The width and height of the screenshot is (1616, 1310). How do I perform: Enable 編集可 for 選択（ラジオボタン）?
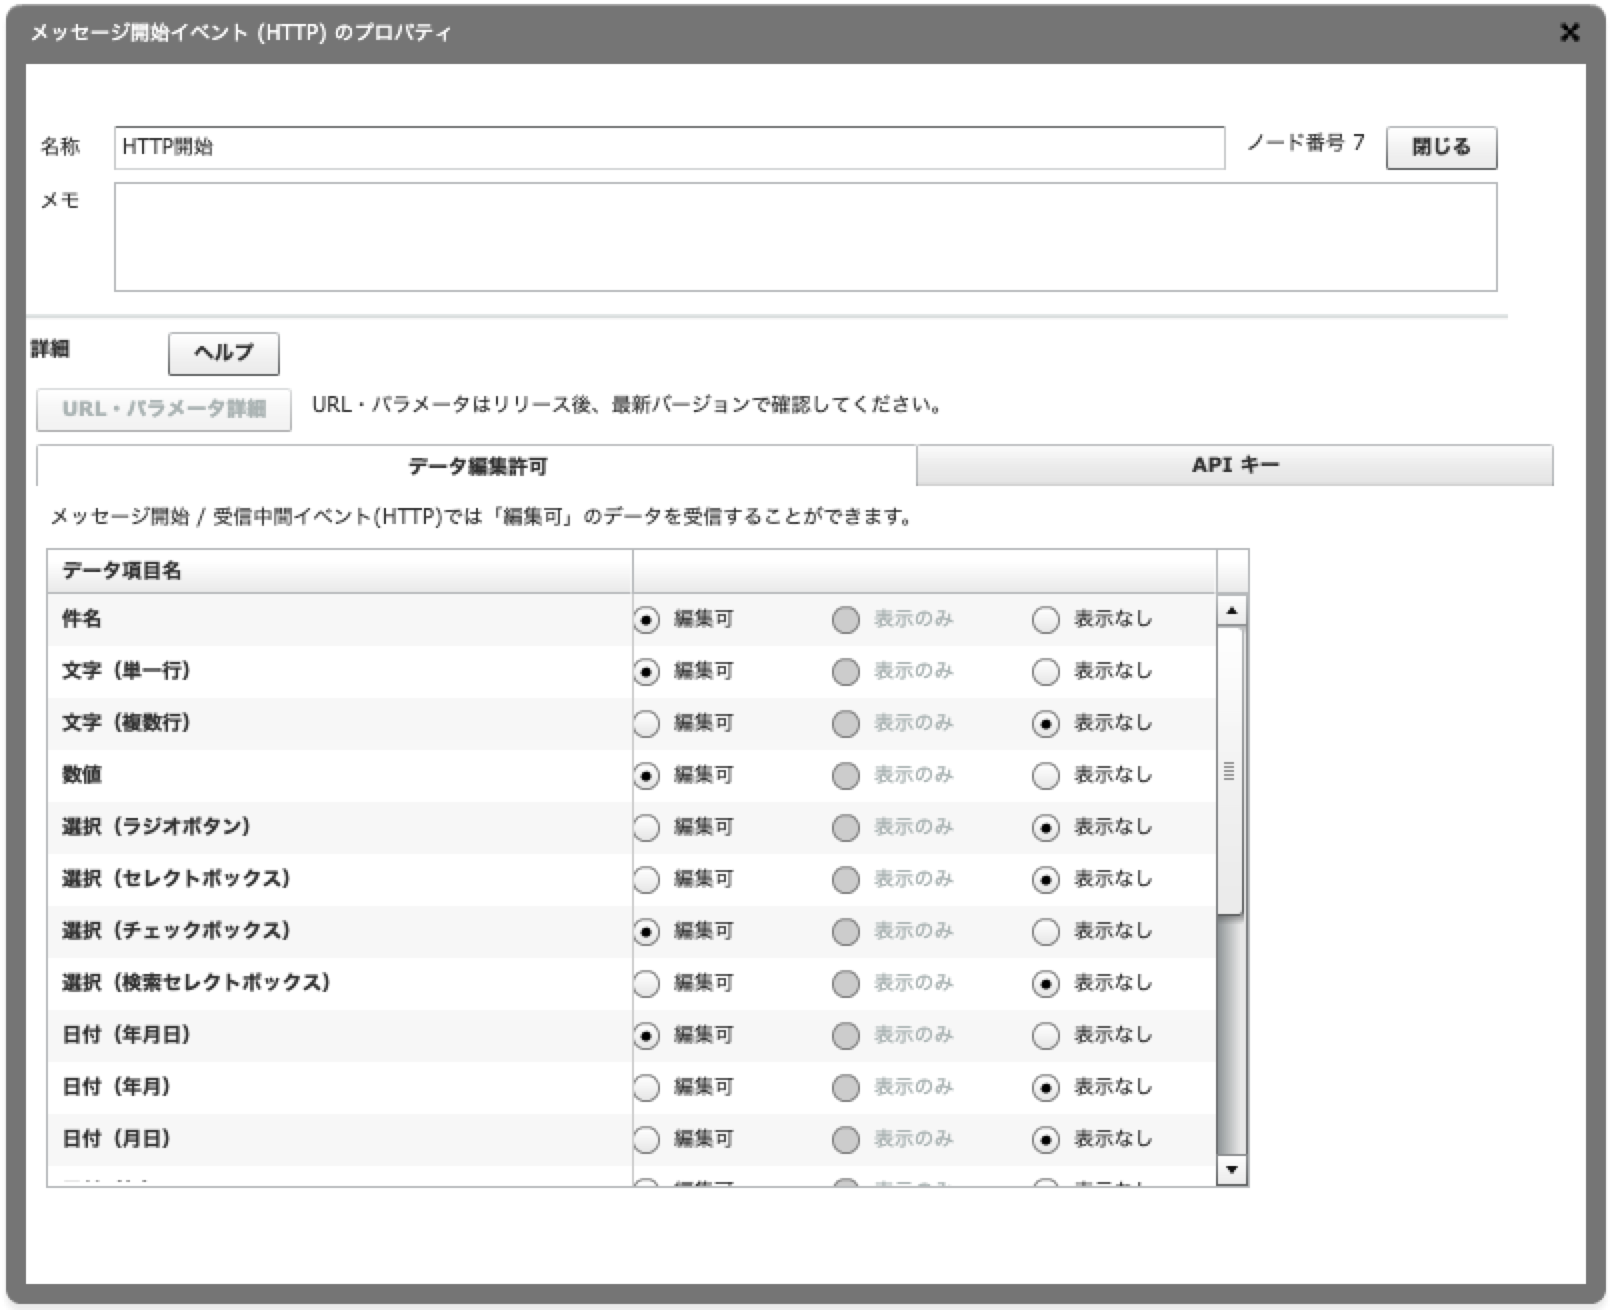[x=647, y=827]
